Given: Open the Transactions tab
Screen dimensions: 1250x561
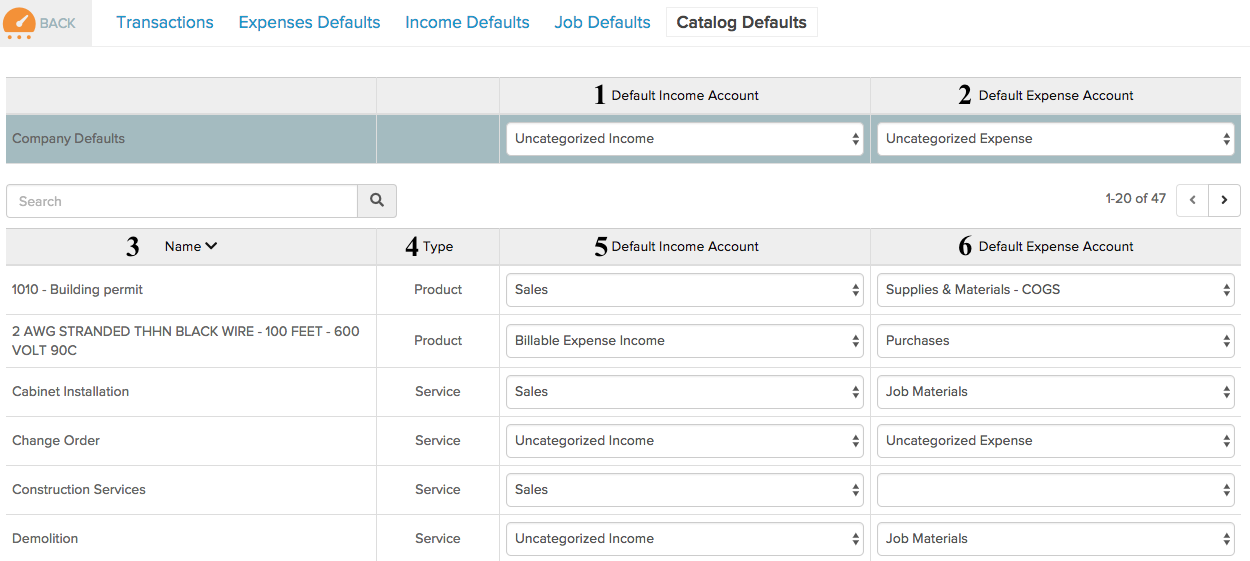Looking at the screenshot, I should (165, 22).
